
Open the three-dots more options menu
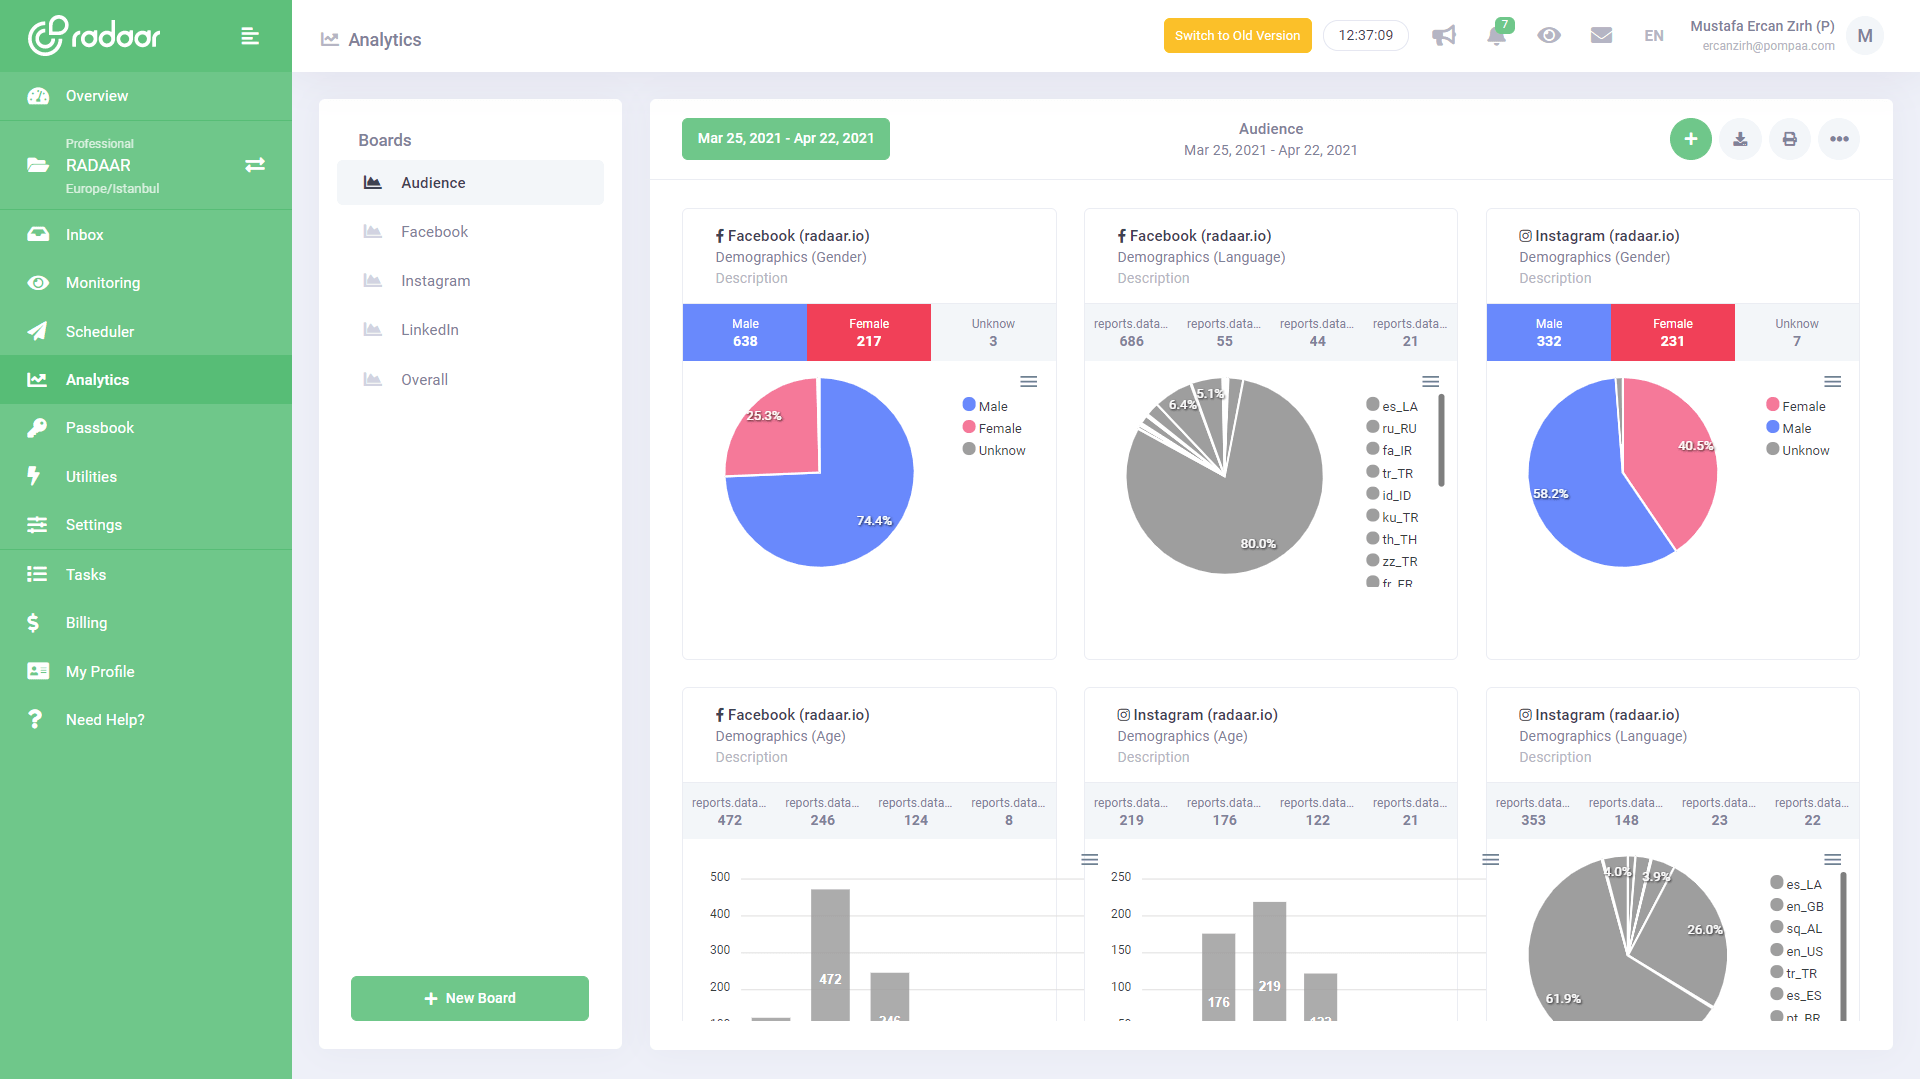point(1839,139)
